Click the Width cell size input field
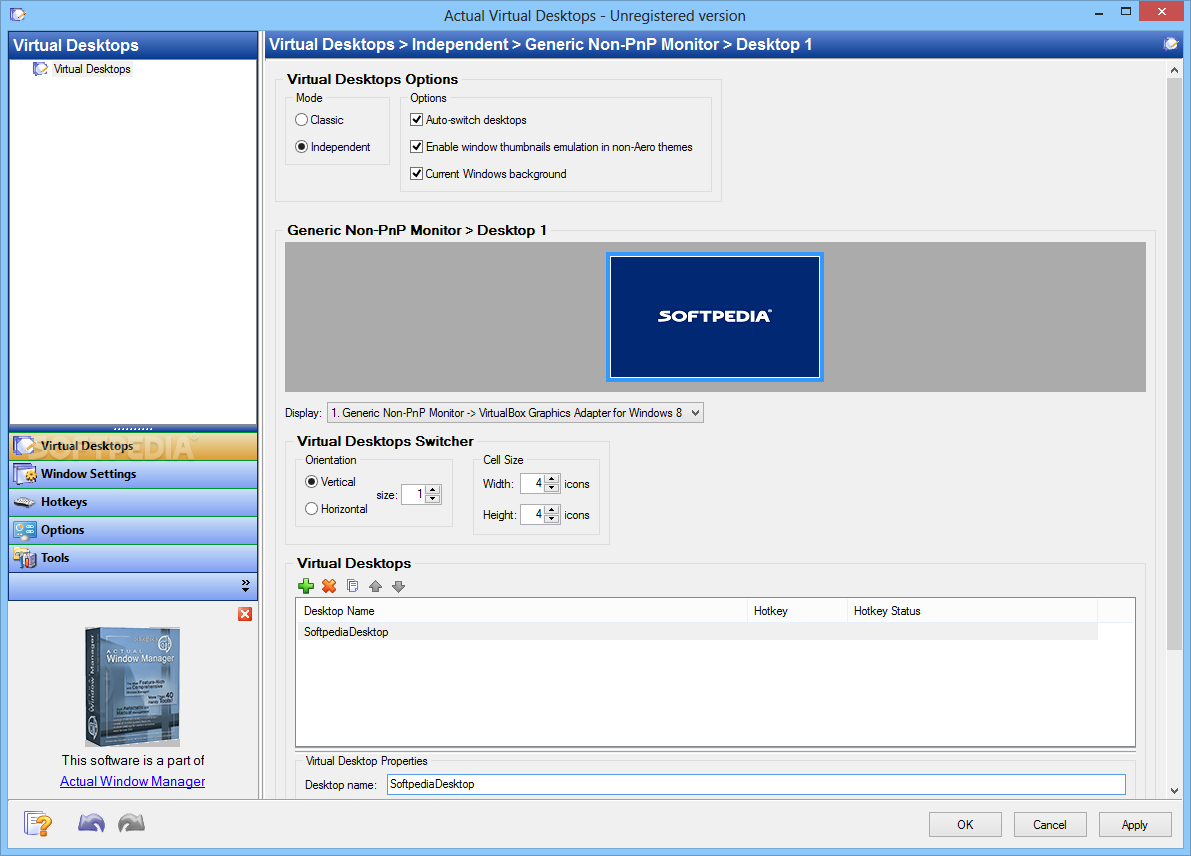This screenshot has height=856, width=1191. click(x=532, y=483)
